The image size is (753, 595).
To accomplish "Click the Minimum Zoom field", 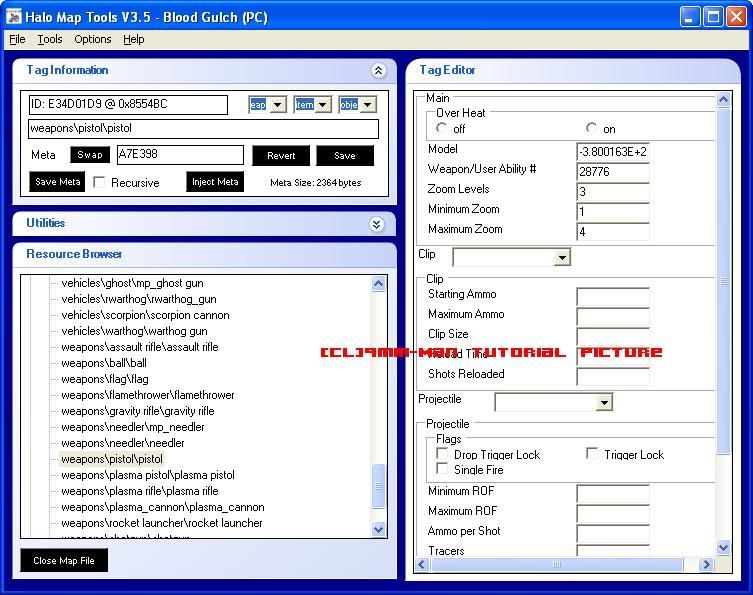I will (x=613, y=212).
